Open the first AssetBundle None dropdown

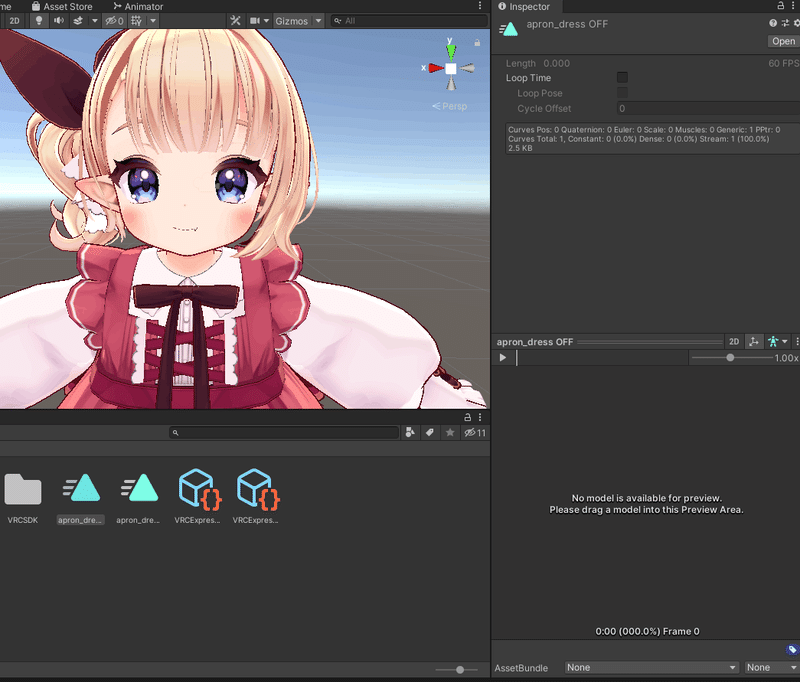pos(650,667)
